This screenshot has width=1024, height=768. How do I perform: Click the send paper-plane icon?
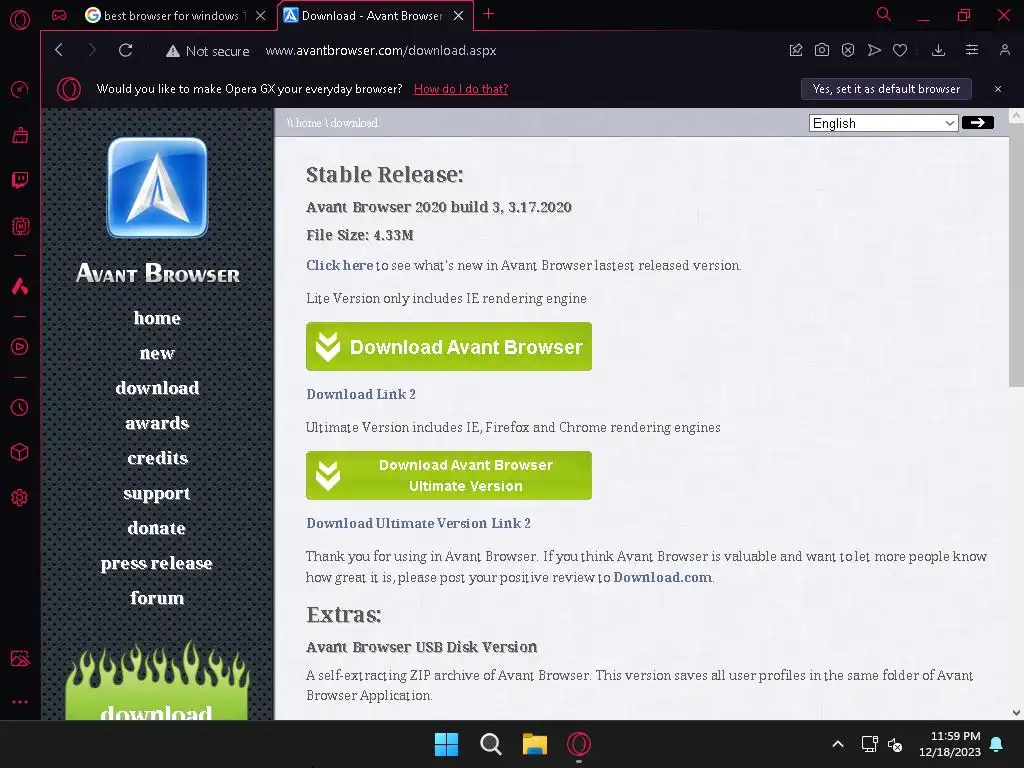pyautogui.click(x=874, y=50)
